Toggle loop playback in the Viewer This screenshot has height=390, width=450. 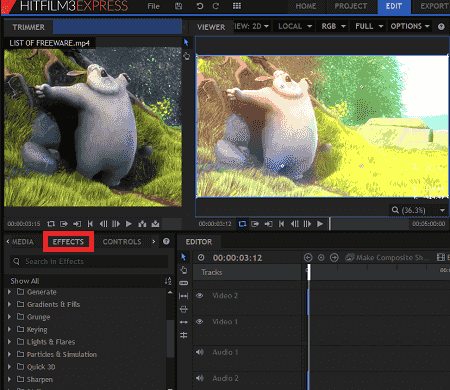click(x=242, y=224)
